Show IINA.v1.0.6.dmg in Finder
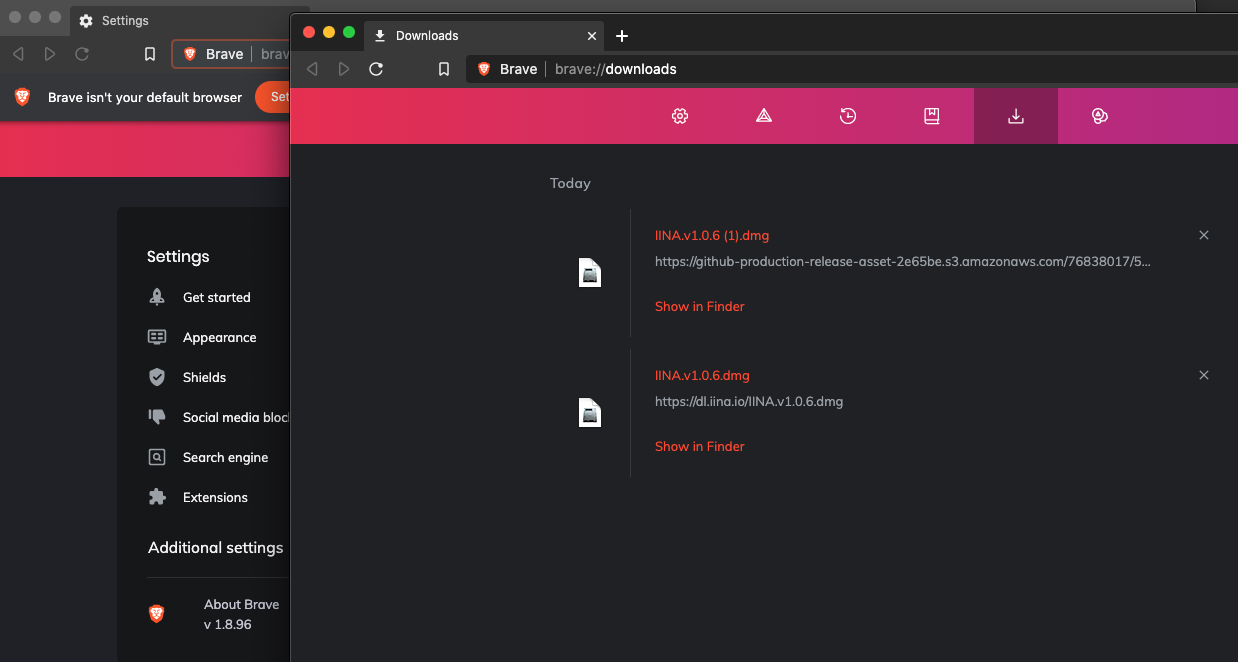1238x662 pixels. (700, 446)
